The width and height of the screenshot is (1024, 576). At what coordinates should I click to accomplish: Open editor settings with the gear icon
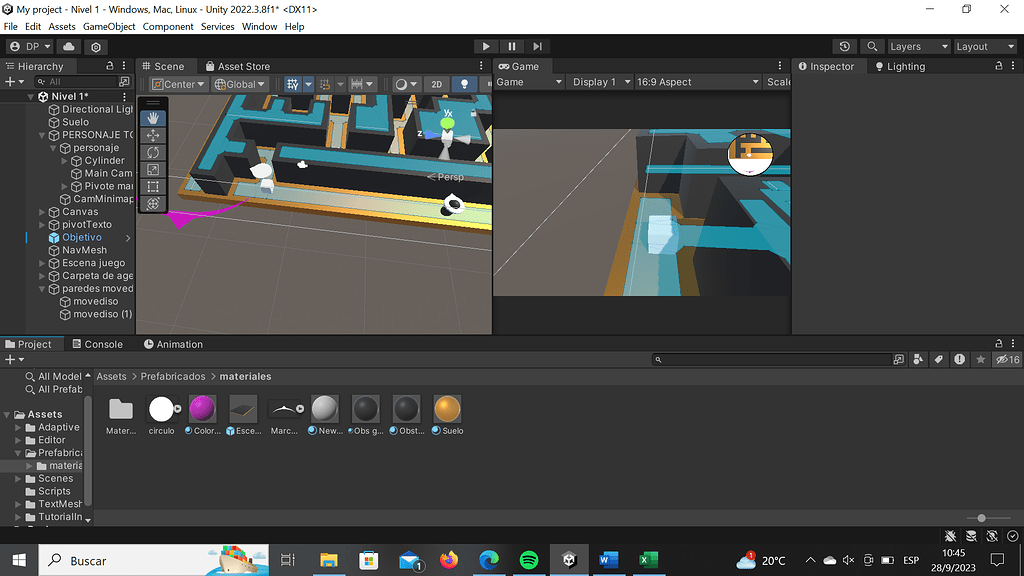click(x=96, y=45)
